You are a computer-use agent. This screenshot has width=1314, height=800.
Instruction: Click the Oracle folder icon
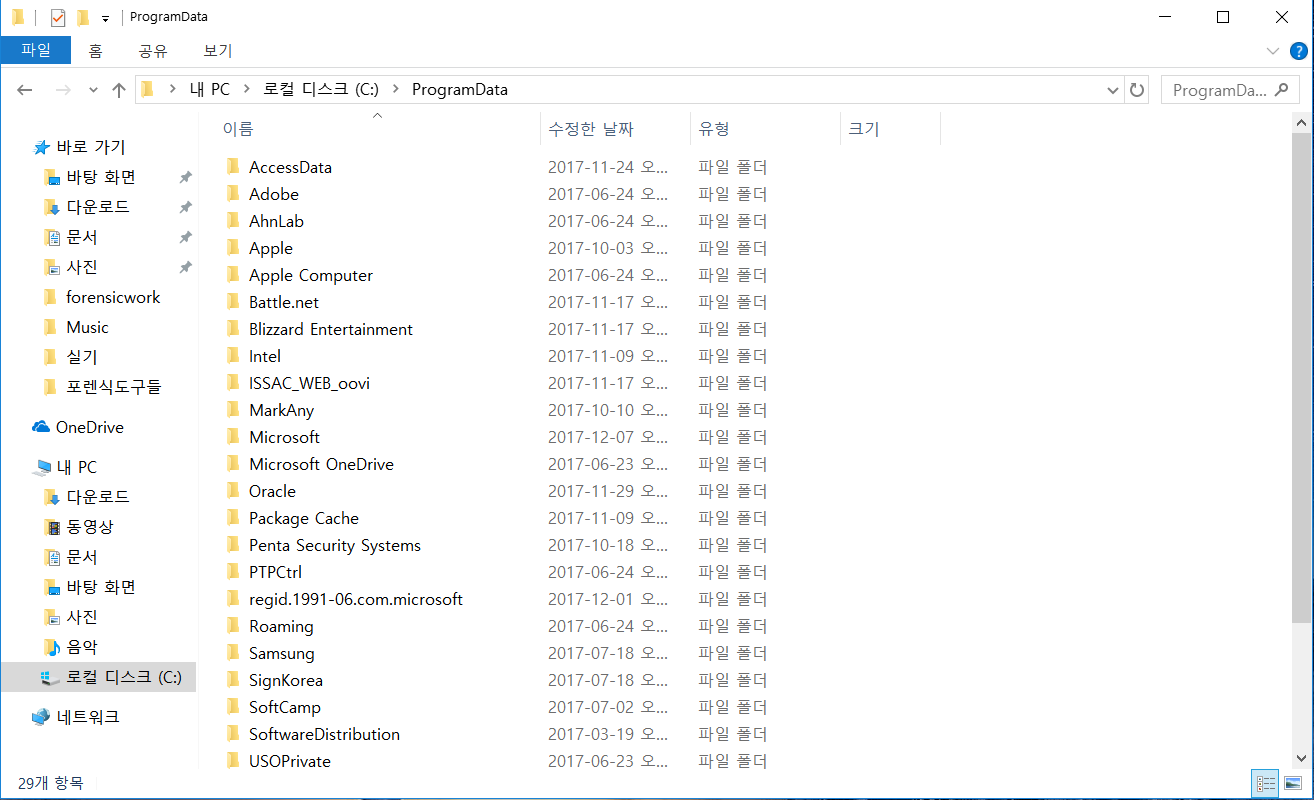(x=233, y=490)
